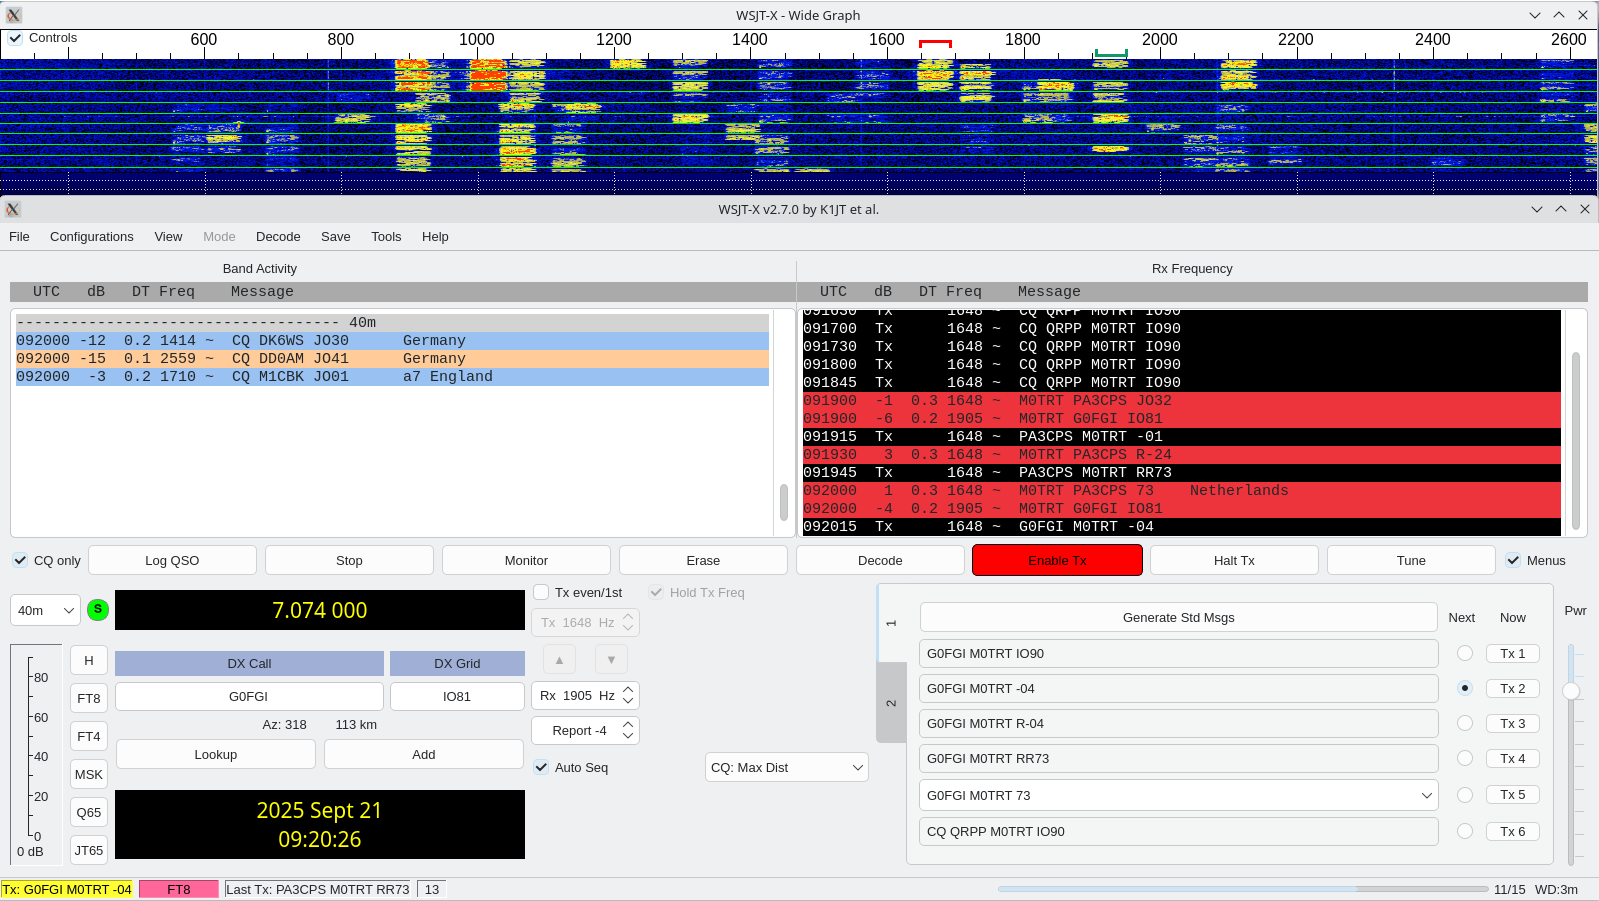Switch to tab 1 of the Tx message panel
Viewport: 1599px width, 901px height.
tap(891, 623)
